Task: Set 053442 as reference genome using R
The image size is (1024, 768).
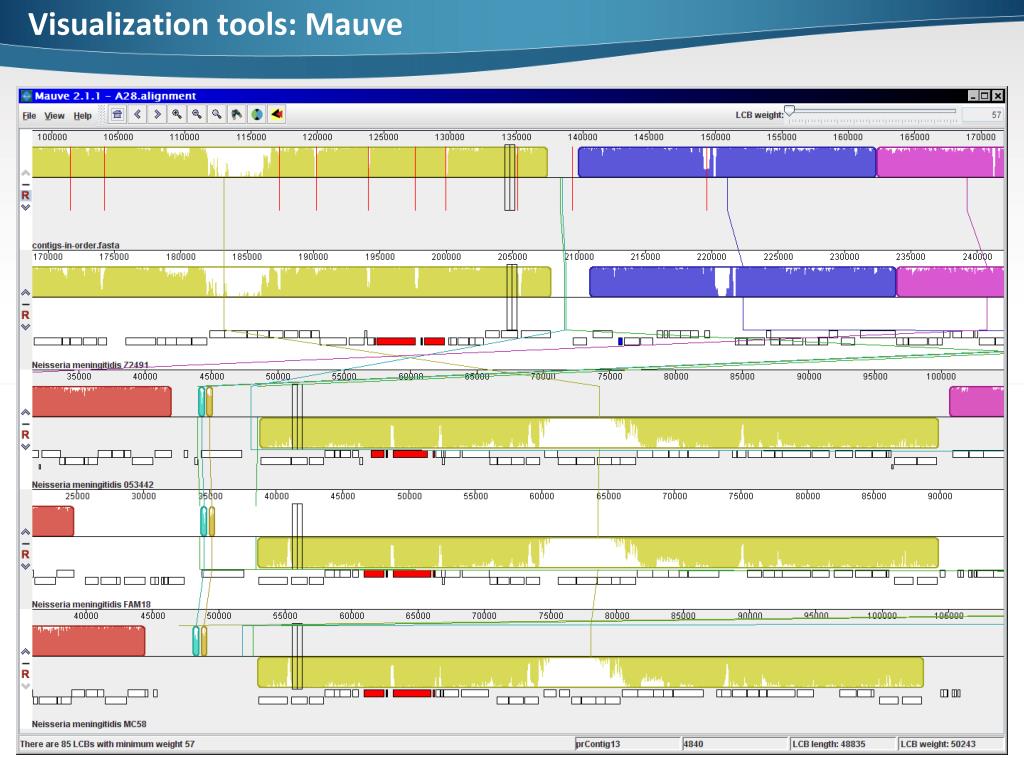Action: (25, 434)
